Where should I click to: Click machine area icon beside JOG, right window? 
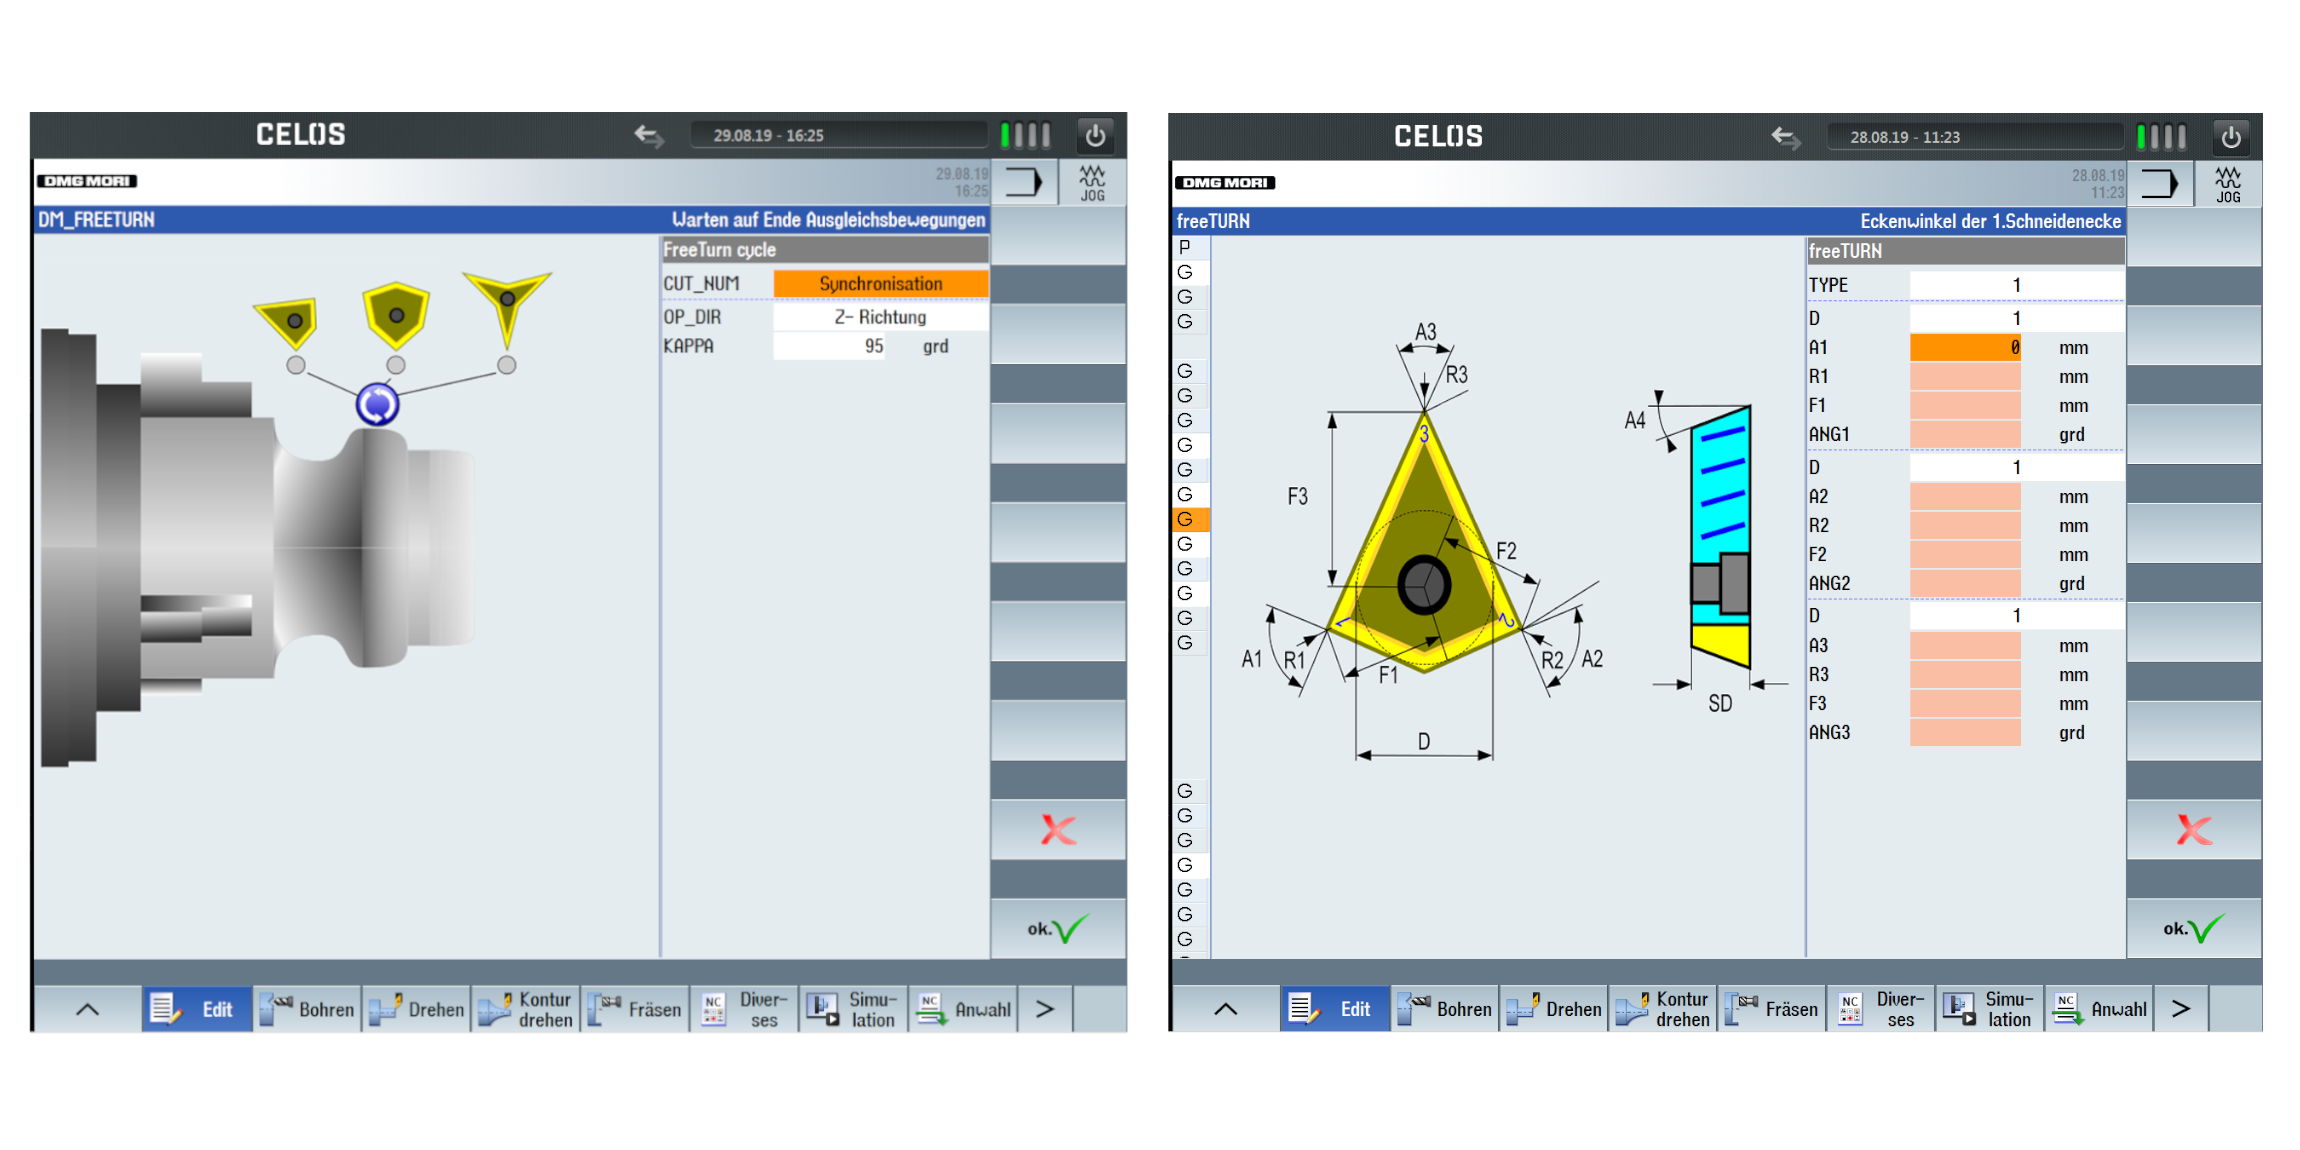[x=2159, y=185]
